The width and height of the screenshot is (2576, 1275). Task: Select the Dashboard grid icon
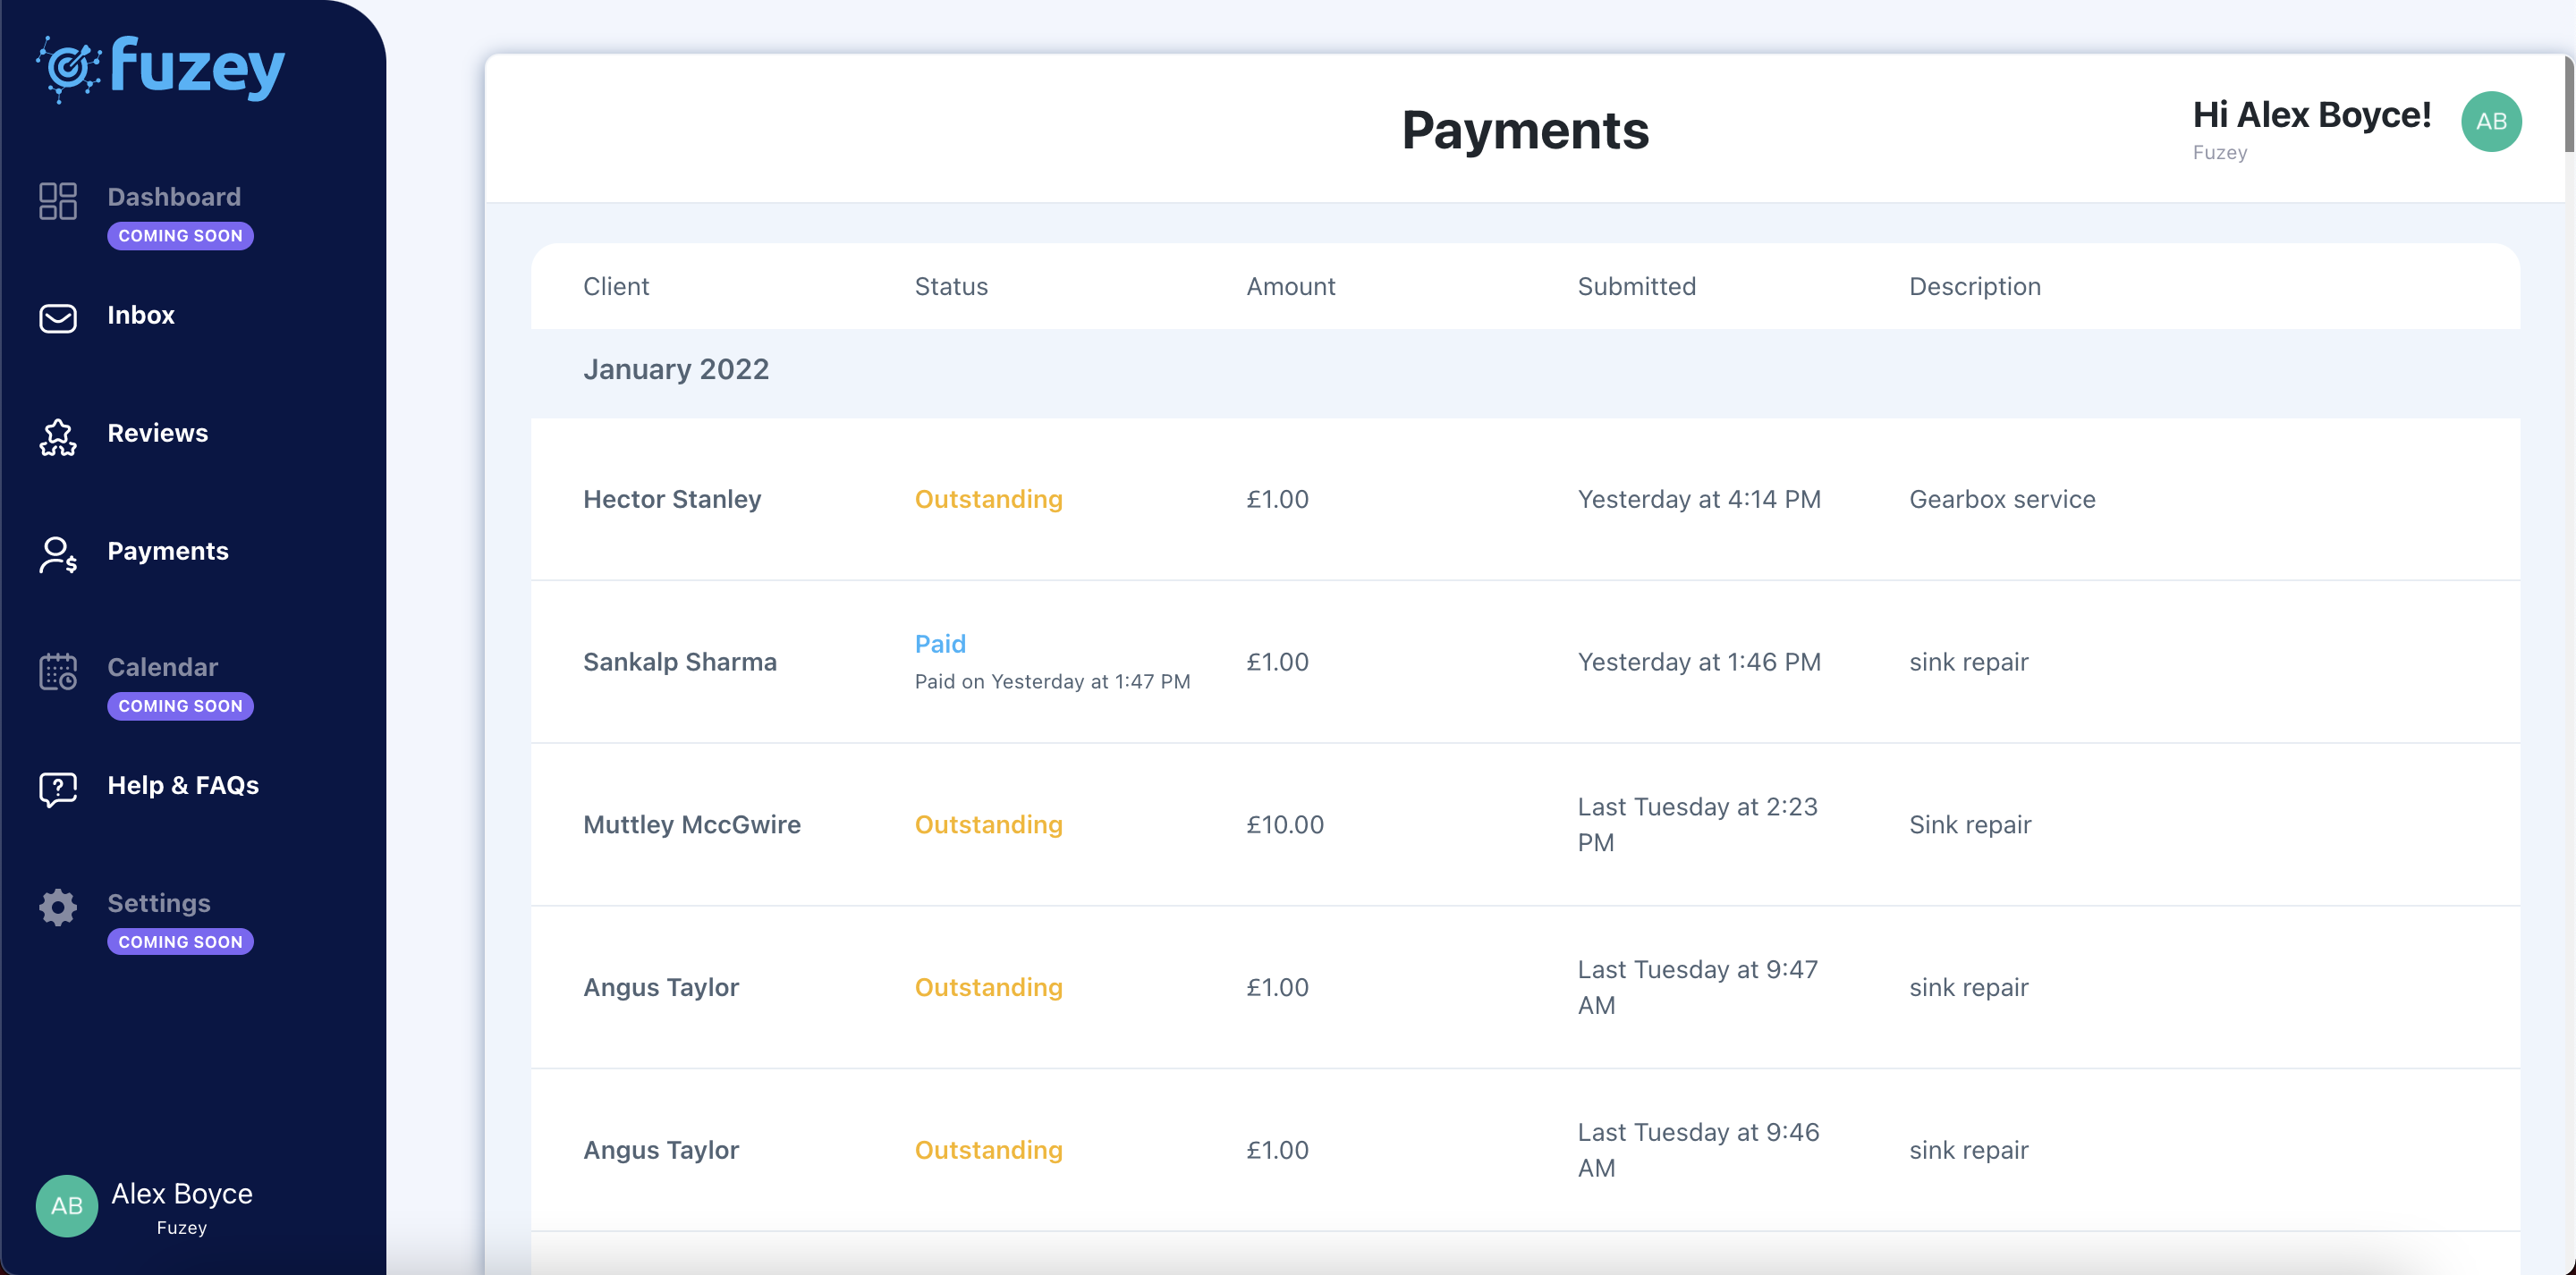[57, 200]
